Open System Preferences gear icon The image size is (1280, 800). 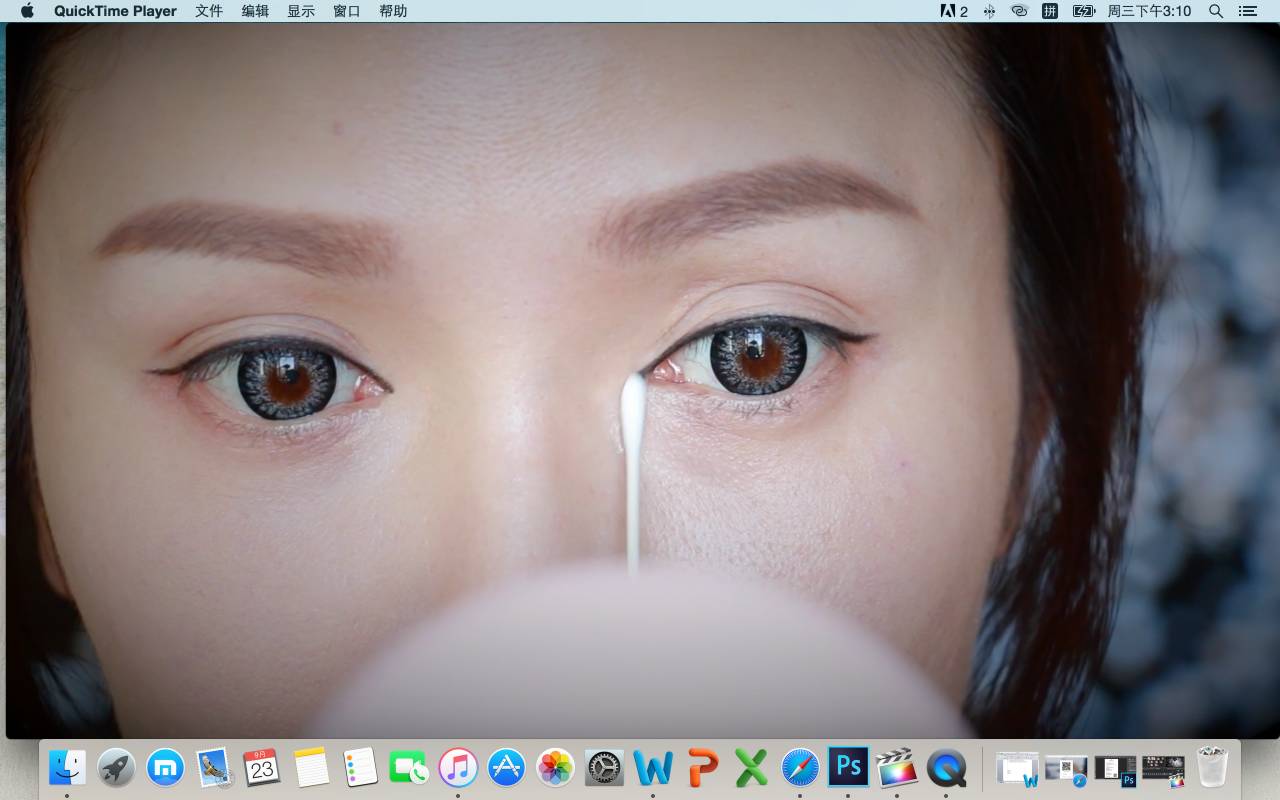point(604,768)
